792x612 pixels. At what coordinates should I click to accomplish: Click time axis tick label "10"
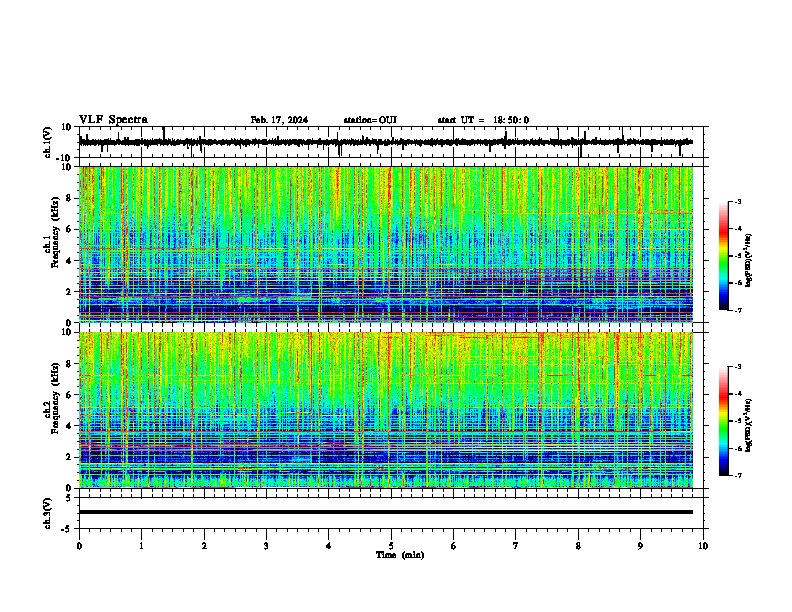click(x=703, y=546)
